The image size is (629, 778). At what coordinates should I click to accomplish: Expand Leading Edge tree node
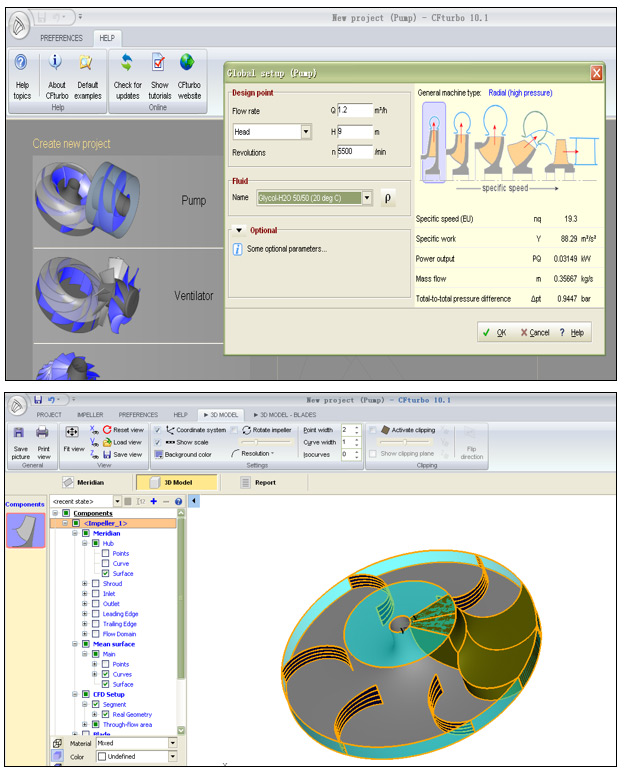coord(85,614)
